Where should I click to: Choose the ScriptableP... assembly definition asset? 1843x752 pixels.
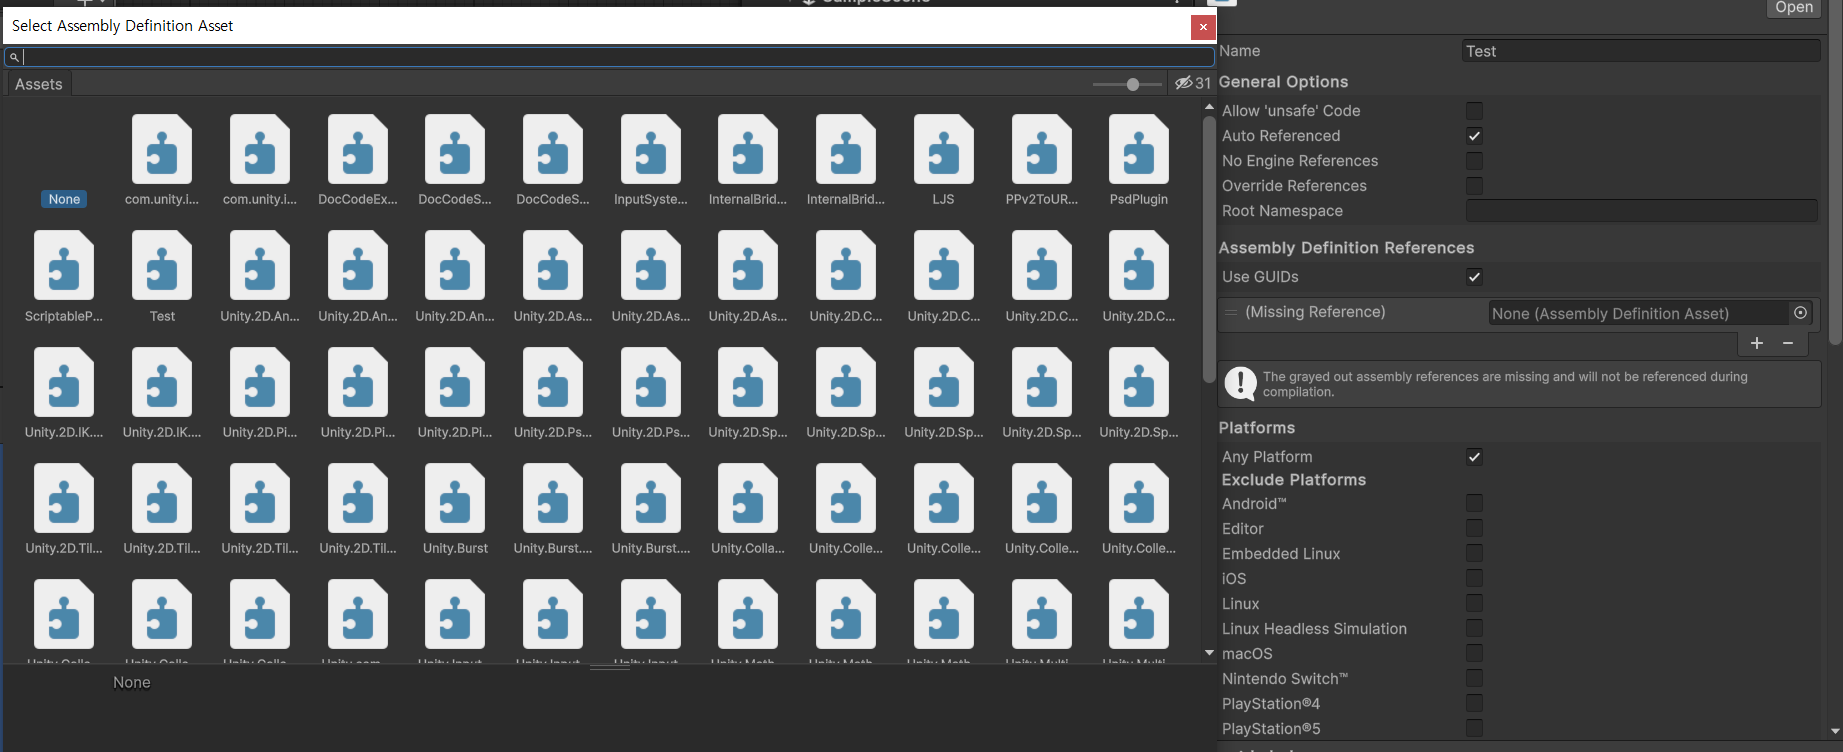64,277
